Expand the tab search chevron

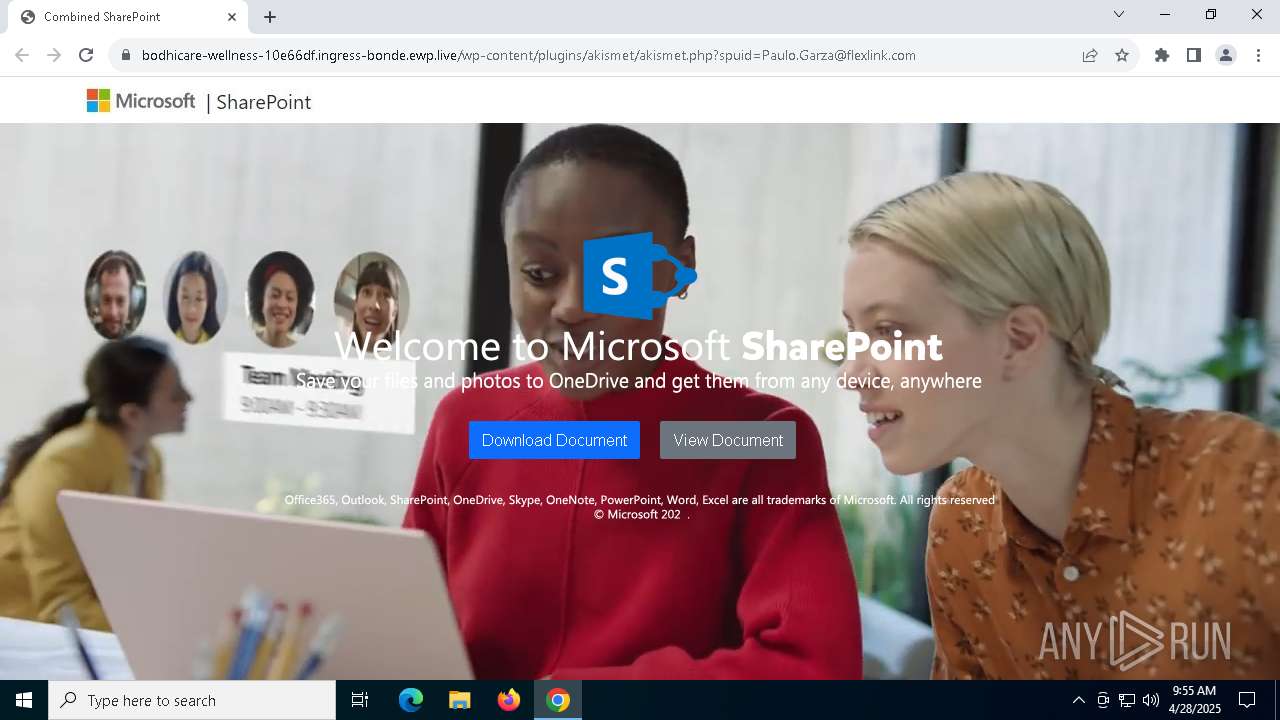point(1119,14)
